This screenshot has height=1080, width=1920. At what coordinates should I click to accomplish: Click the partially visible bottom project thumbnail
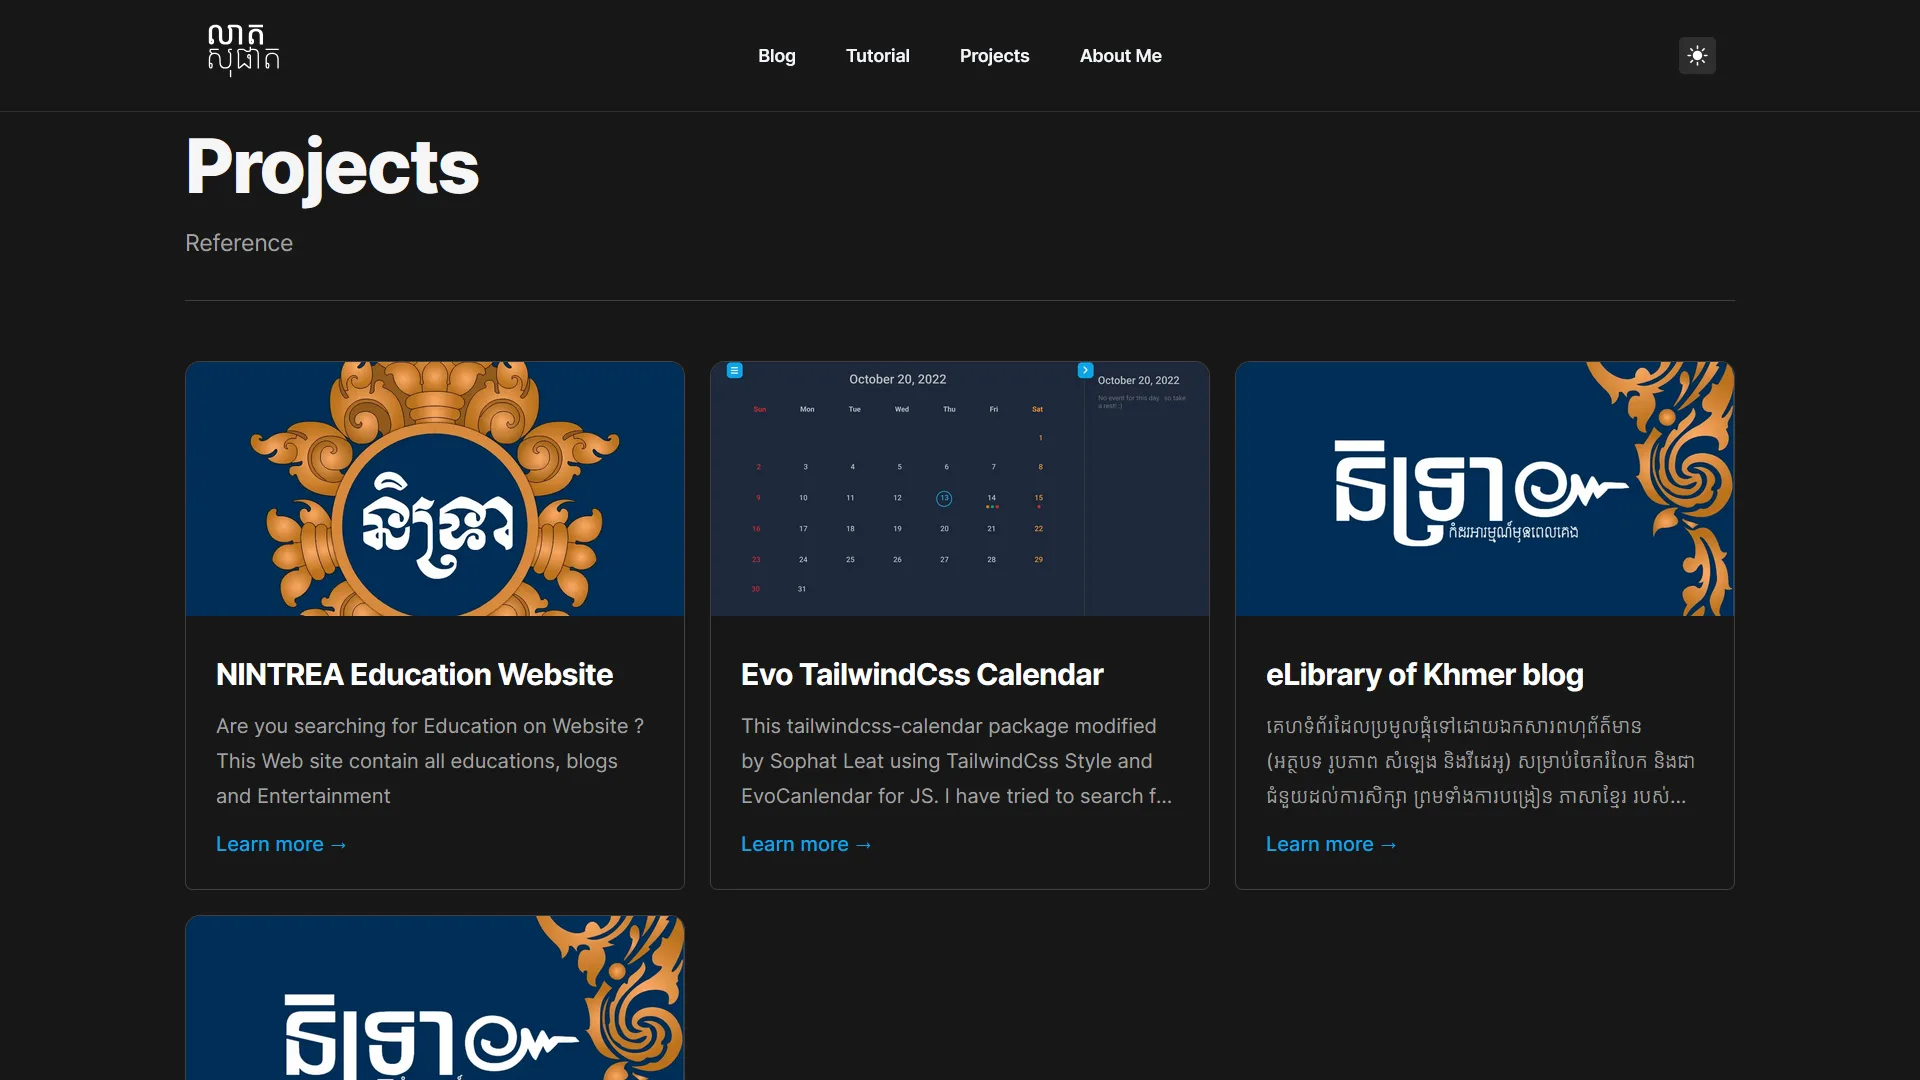[x=434, y=1000]
